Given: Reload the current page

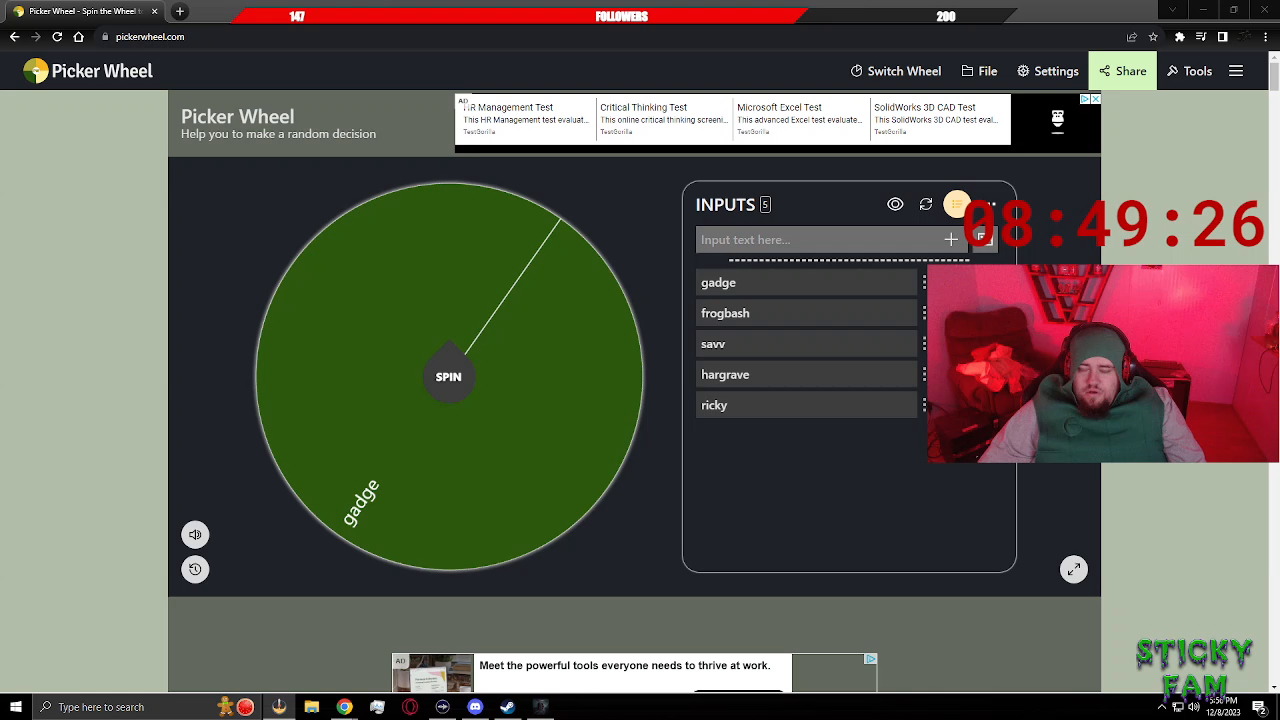Looking at the screenshot, I should tap(57, 37).
